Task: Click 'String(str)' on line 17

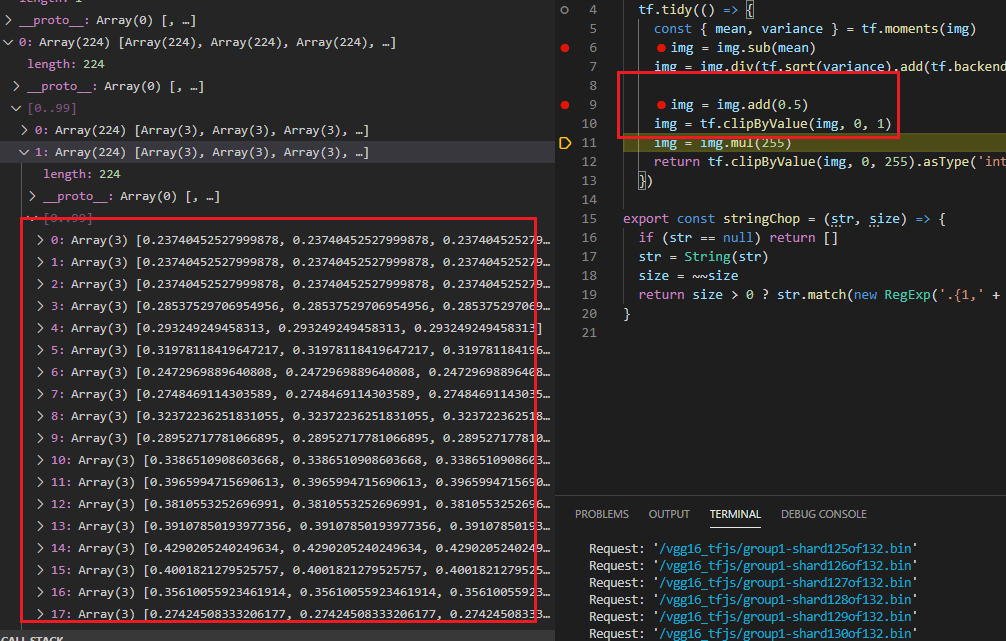Action: coord(726,257)
